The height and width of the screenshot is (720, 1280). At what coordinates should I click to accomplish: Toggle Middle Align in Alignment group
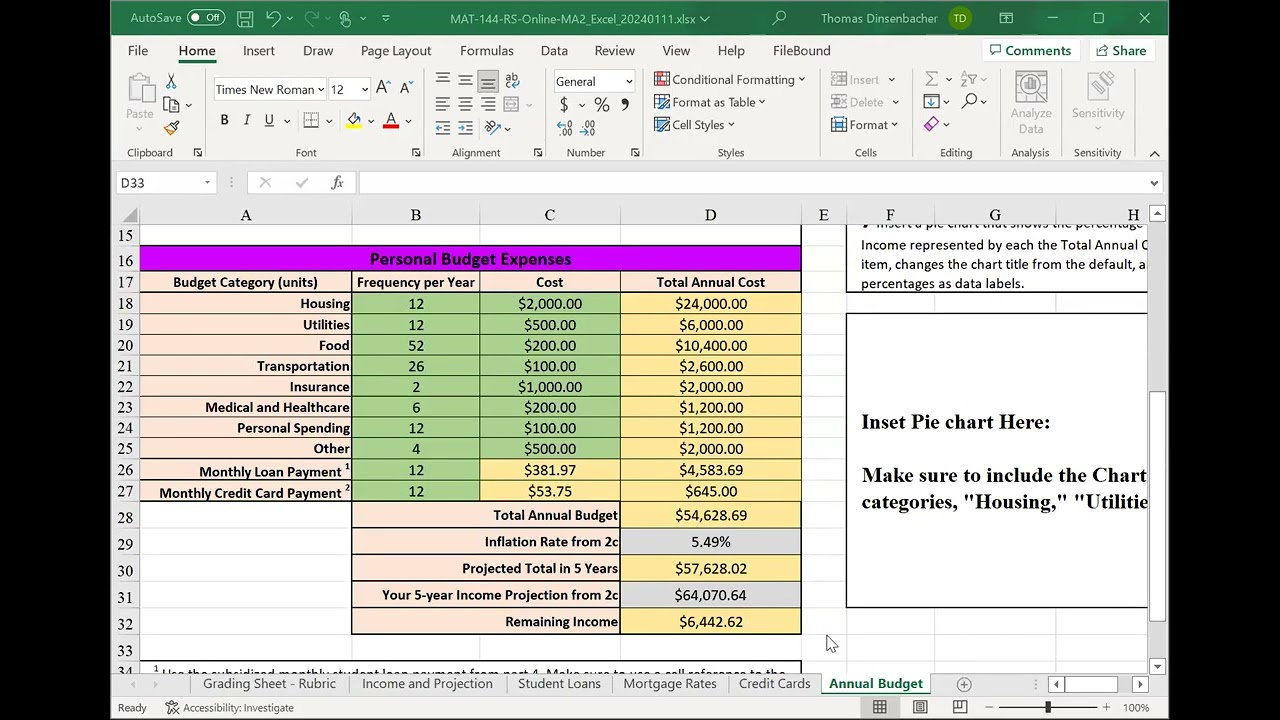point(465,80)
